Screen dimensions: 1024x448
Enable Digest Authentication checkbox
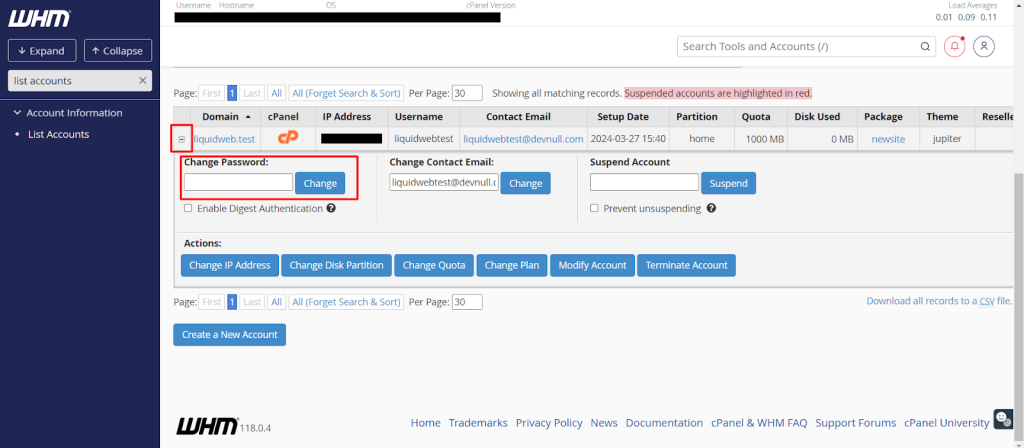(188, 208)
